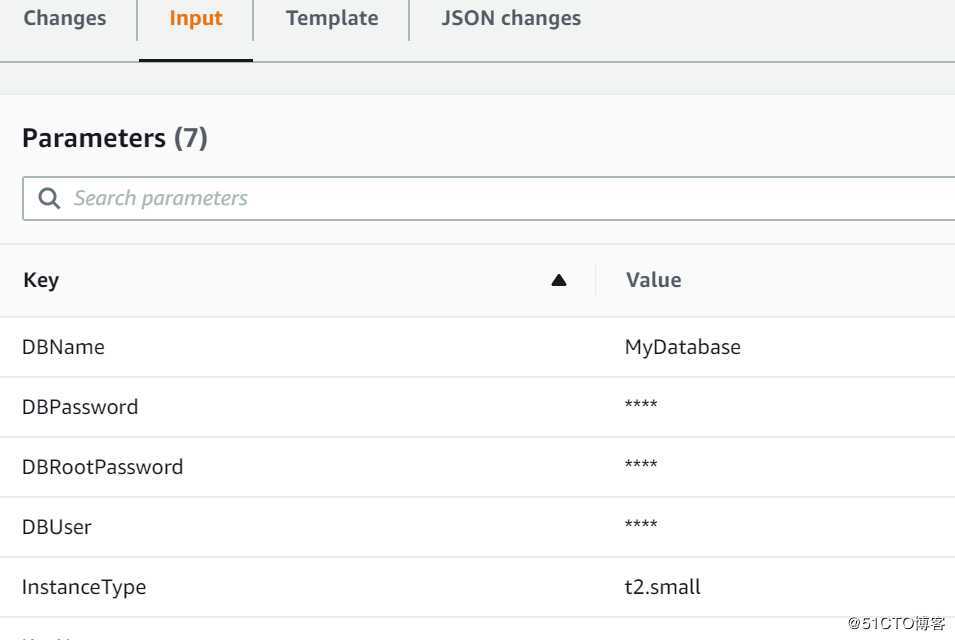Viewport: 955px width, 640px height.
Task: Switch to the Changes tab
Action: [65, 18]
